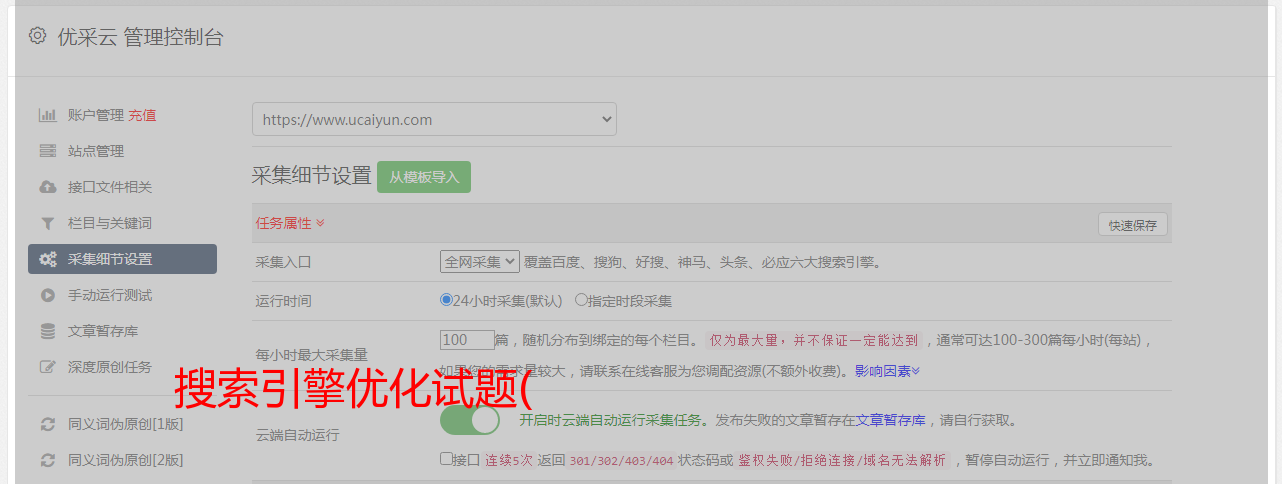Click the gear icon beside 优采云 管理控制台

[x=37, y=36]
